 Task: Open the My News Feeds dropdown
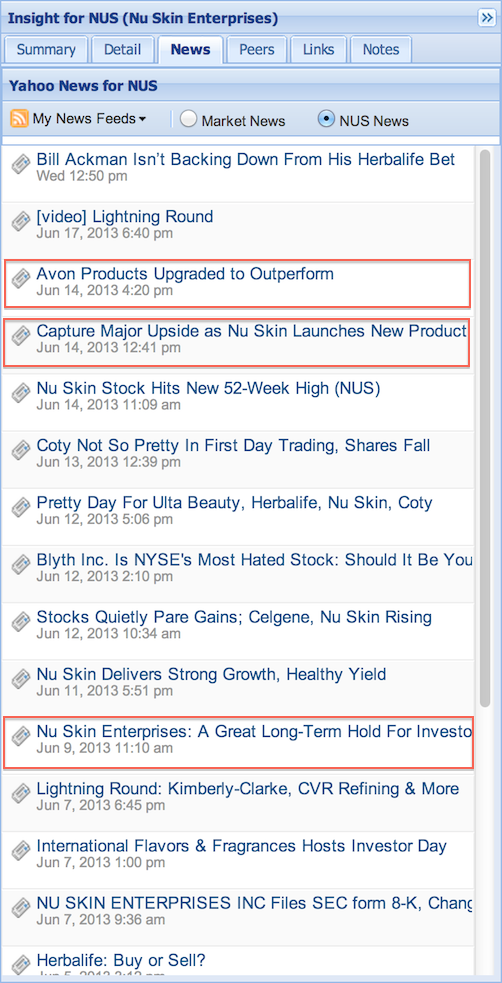89,118
